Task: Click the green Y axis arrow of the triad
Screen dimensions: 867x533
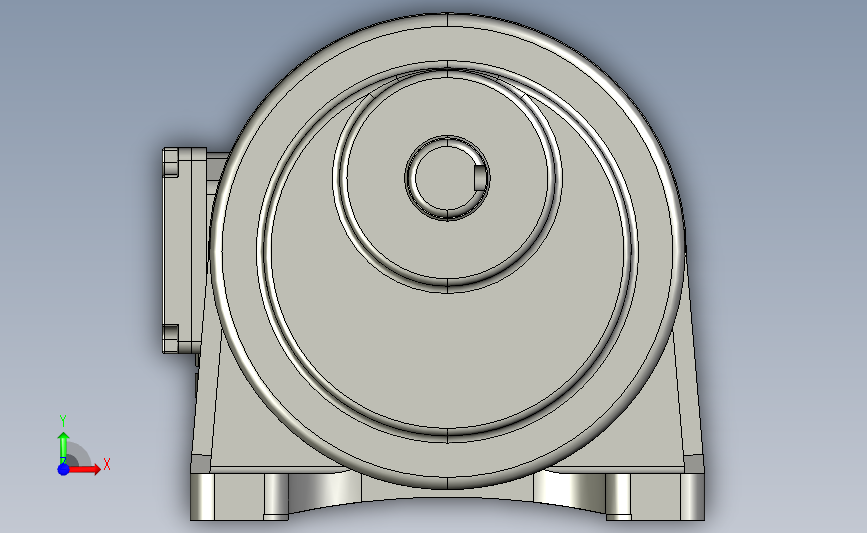Action: (x=63, y=447)
